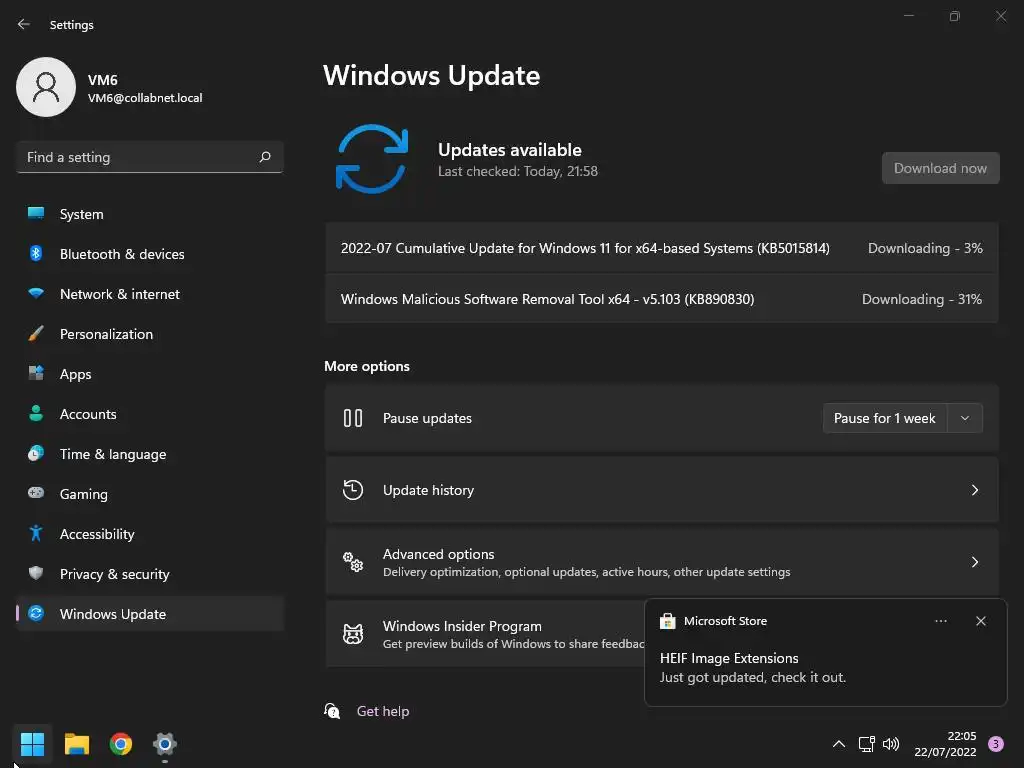Screen dimensions: 1024x768
Task: Open Time & language settings
Action: point(150,454)
